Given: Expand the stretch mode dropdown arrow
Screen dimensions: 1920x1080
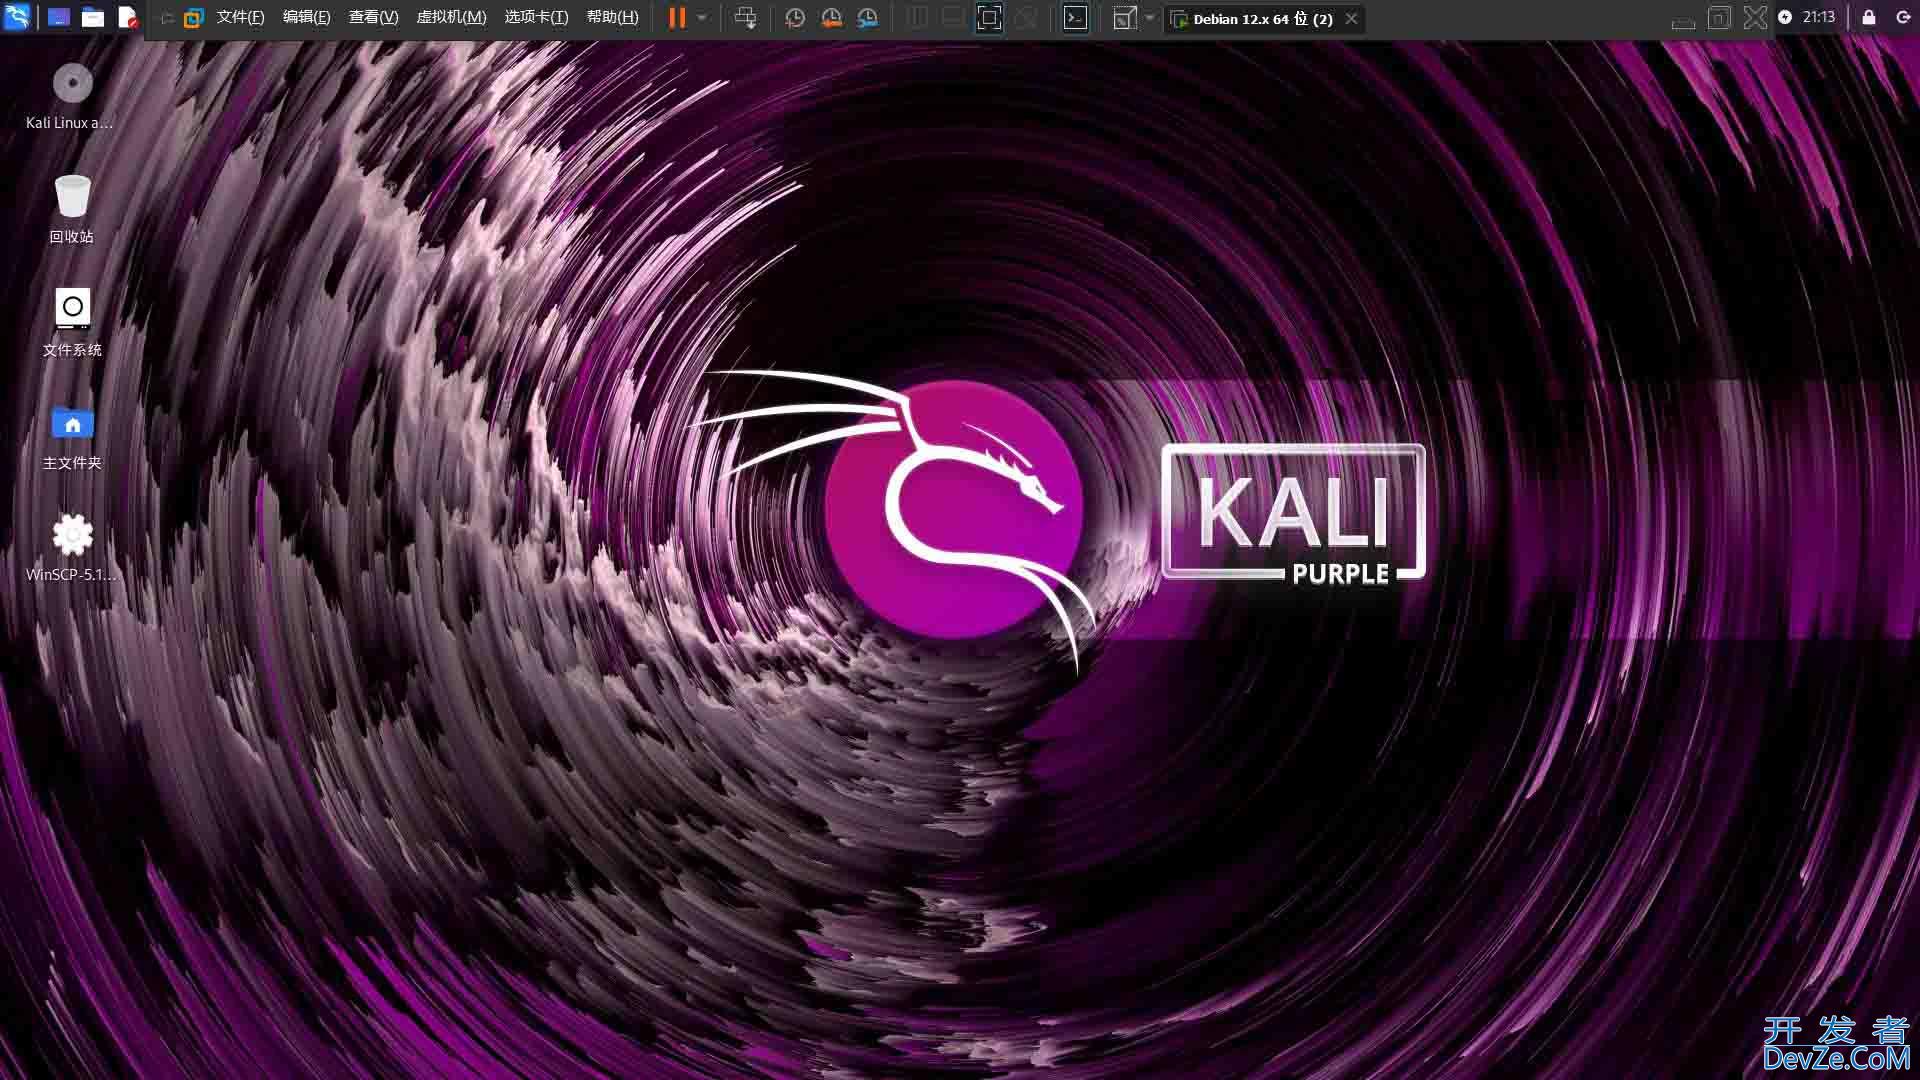Looking at the screenshot, I should pyautogui.click(x=1150, y=18).
